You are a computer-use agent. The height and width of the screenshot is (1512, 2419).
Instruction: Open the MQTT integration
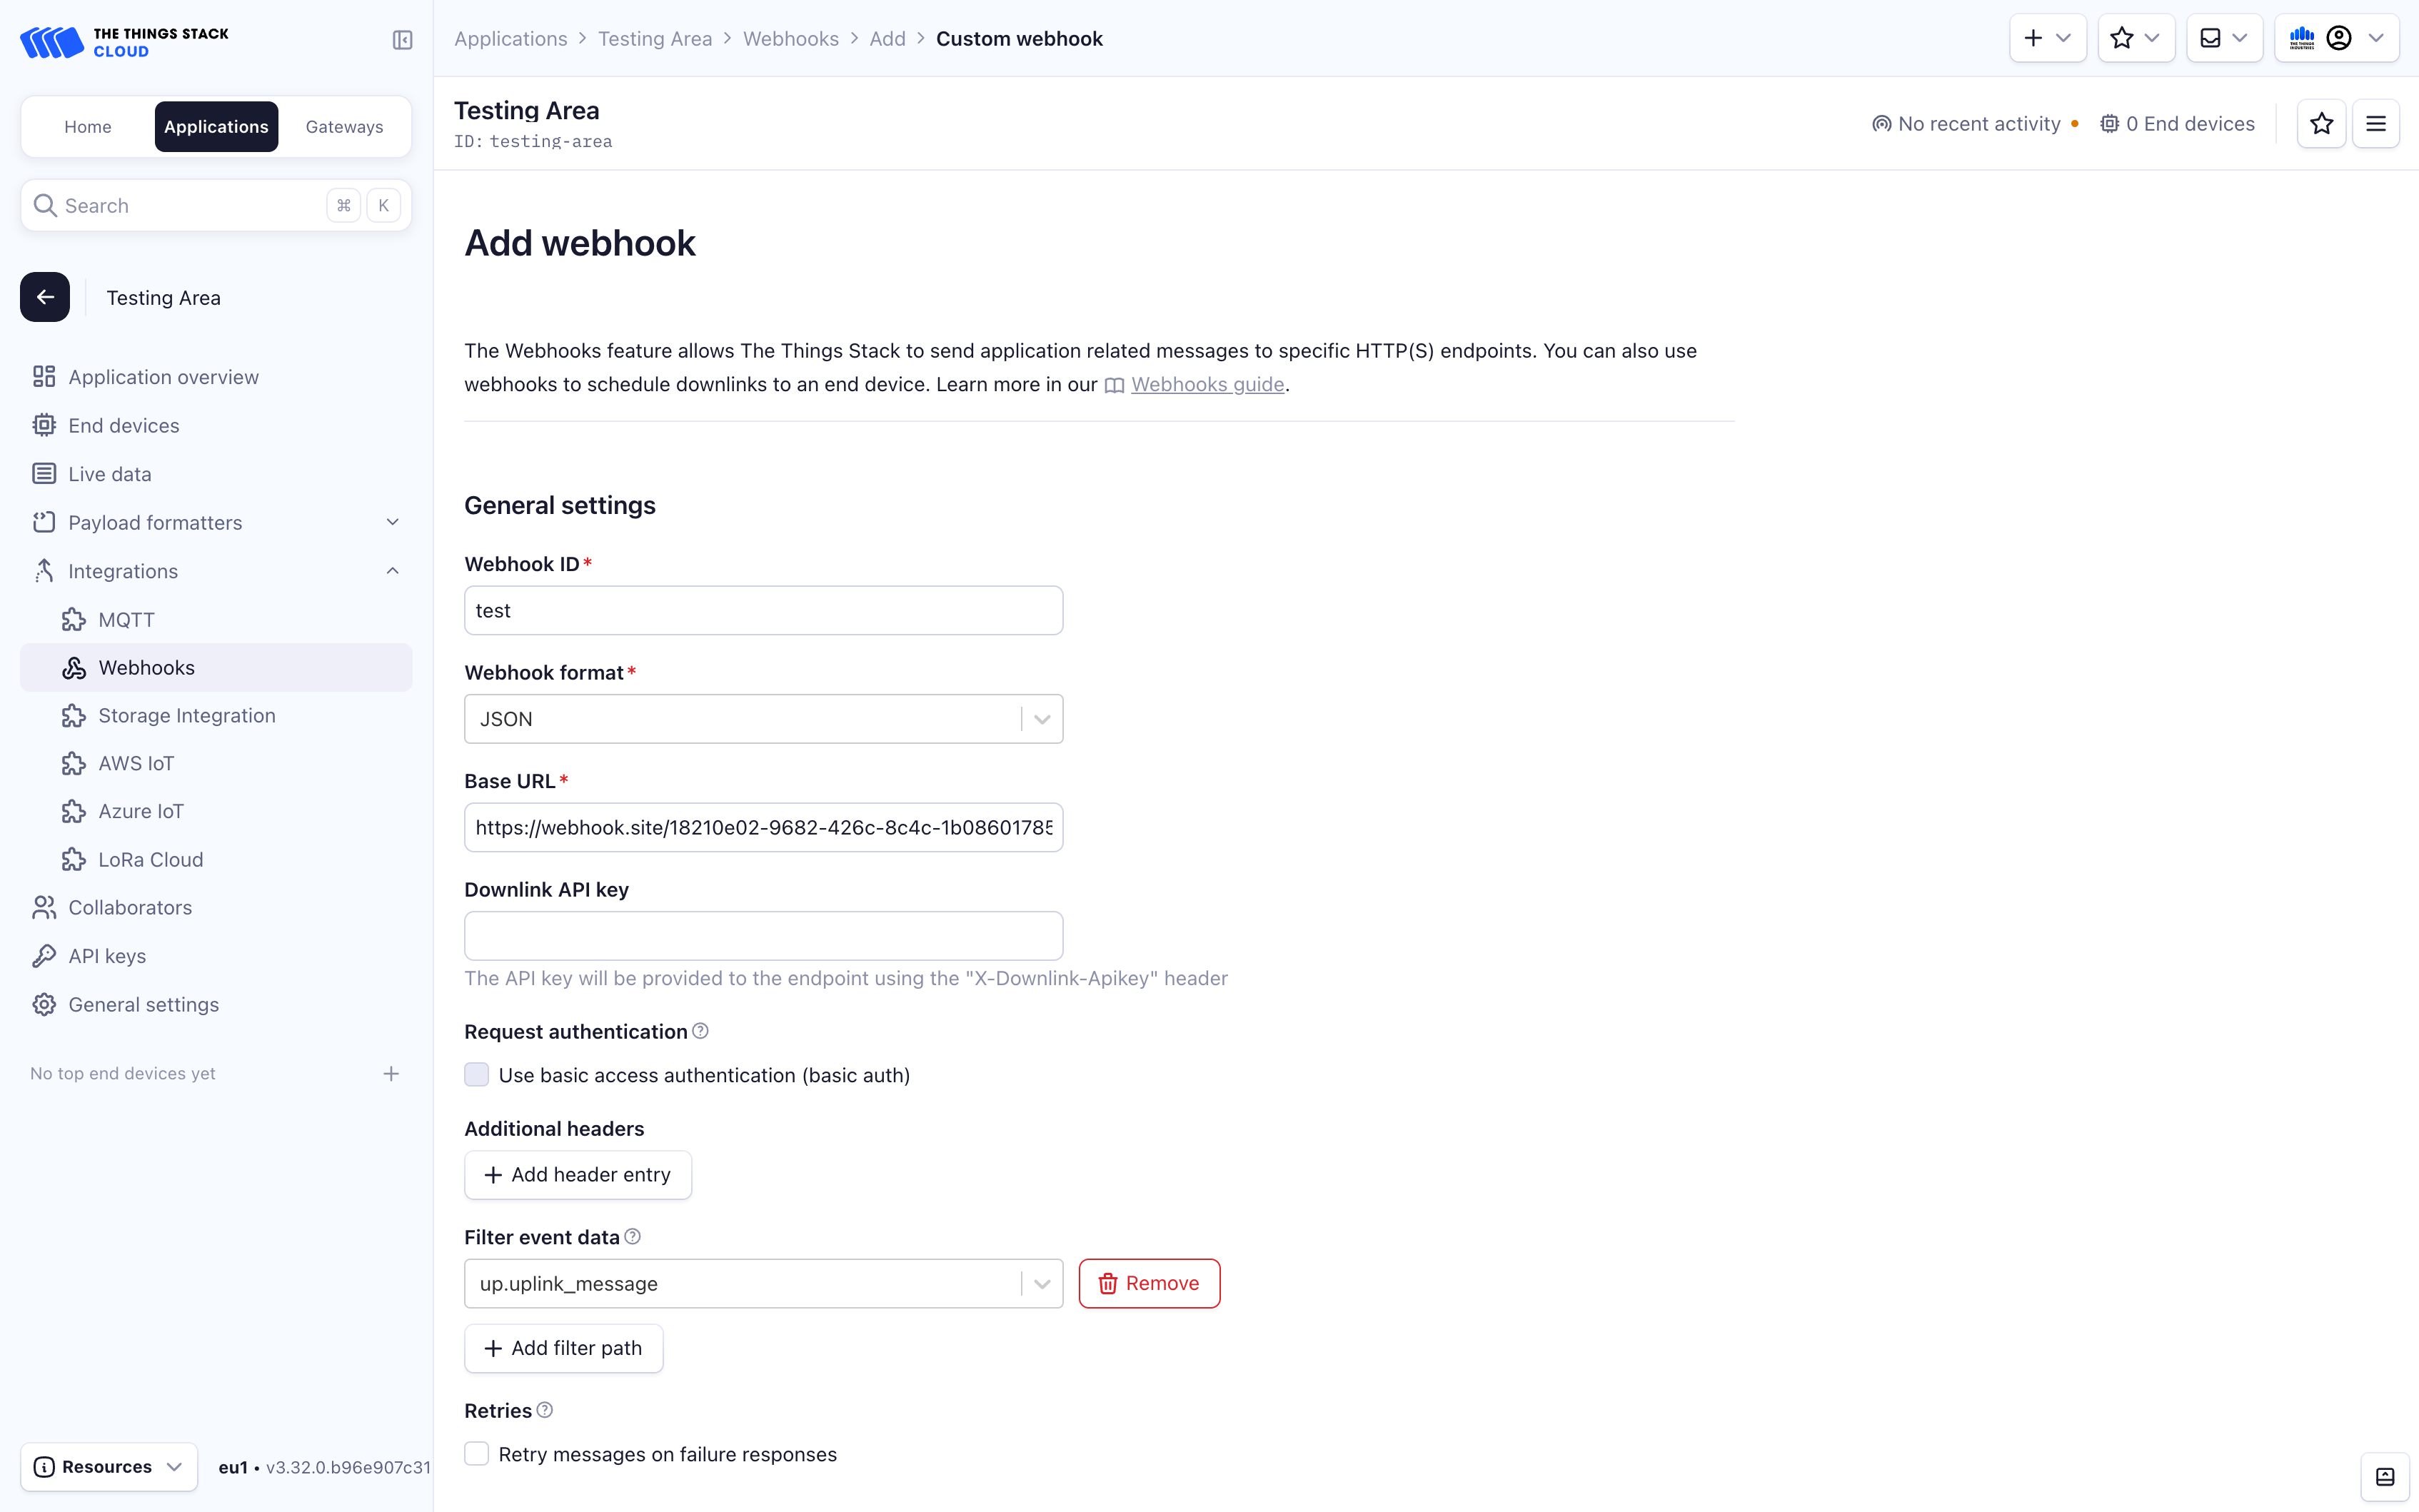(x=126, y=619)
